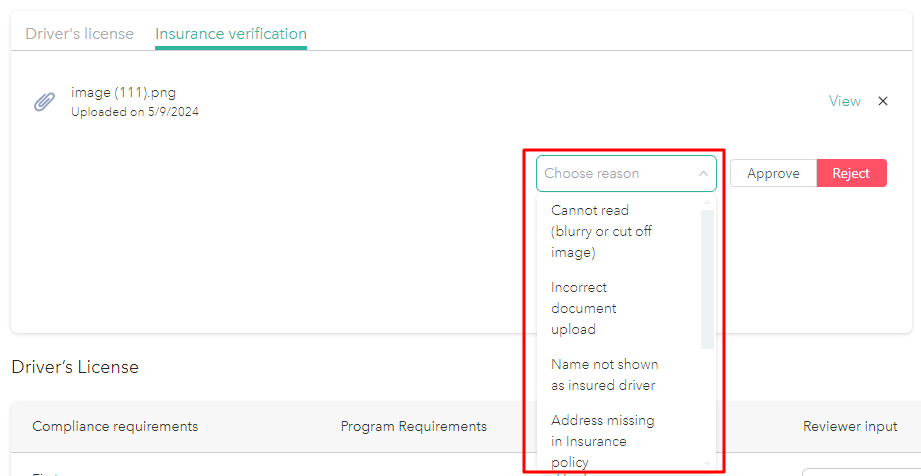Click the red Reject button
This screenshot has height=476, width=921.
(x=851, y=173)
